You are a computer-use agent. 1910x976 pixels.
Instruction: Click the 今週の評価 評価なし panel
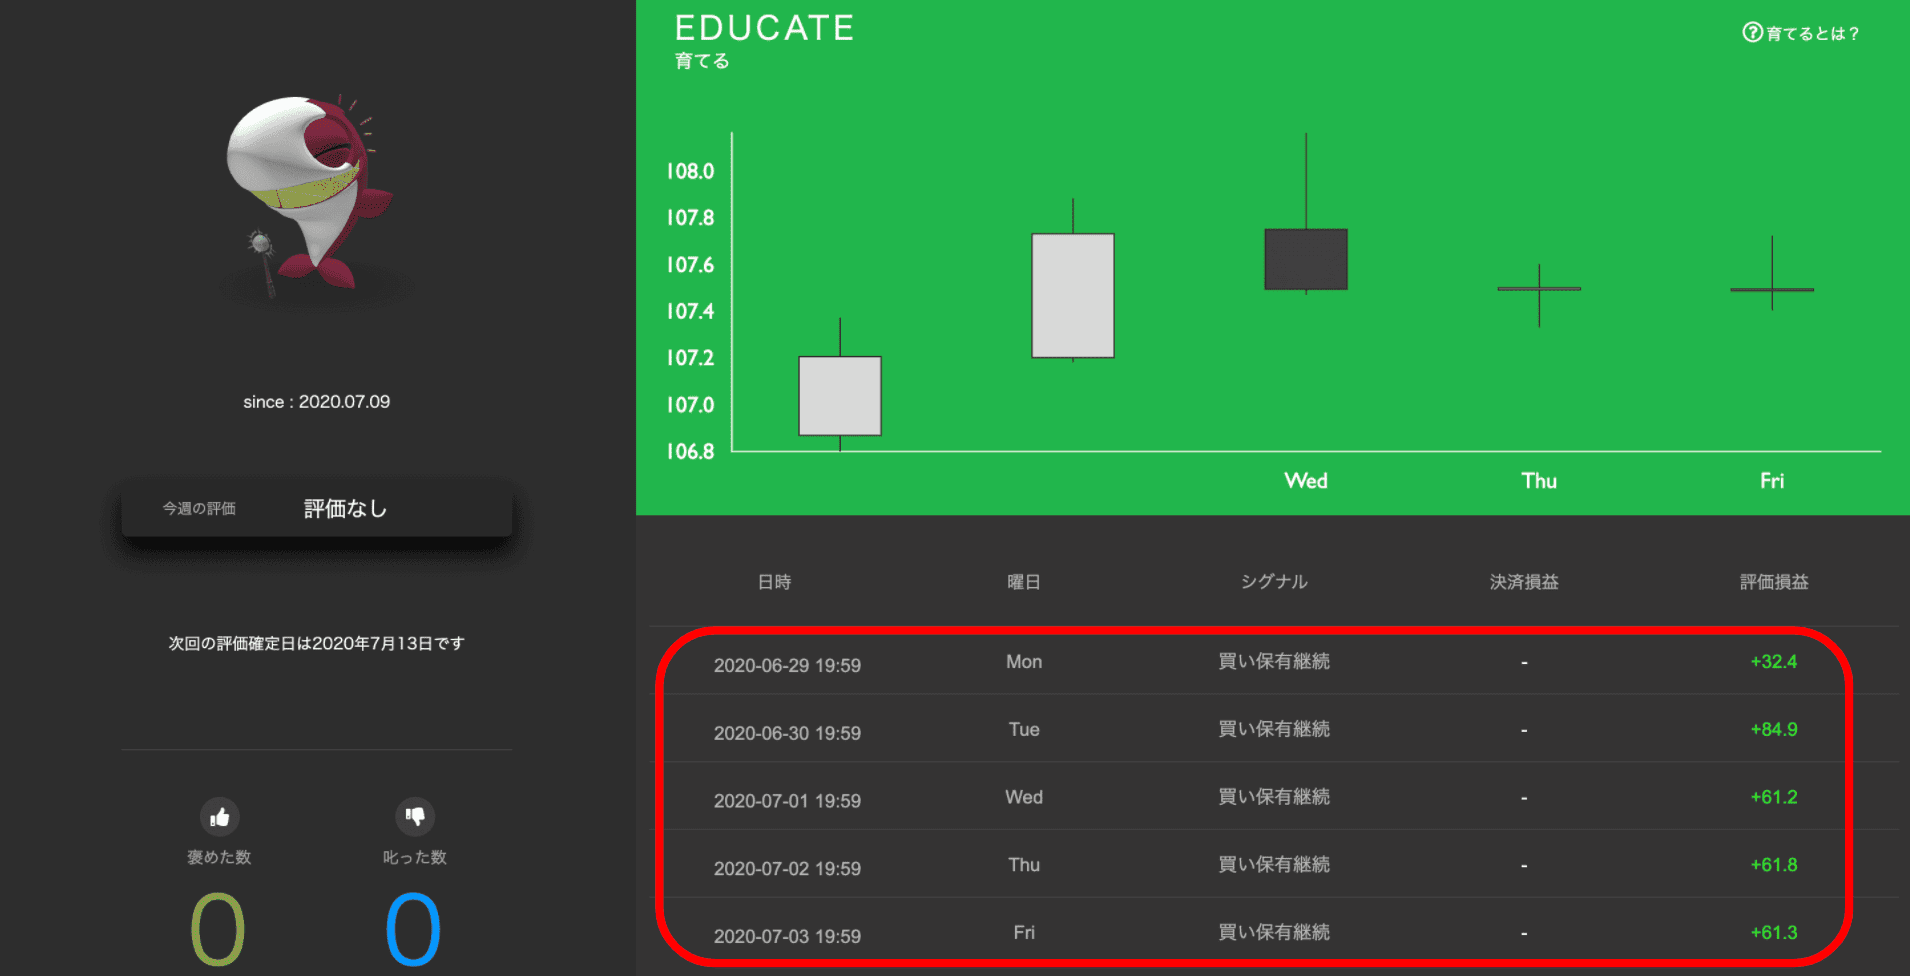tap(317, 508)
